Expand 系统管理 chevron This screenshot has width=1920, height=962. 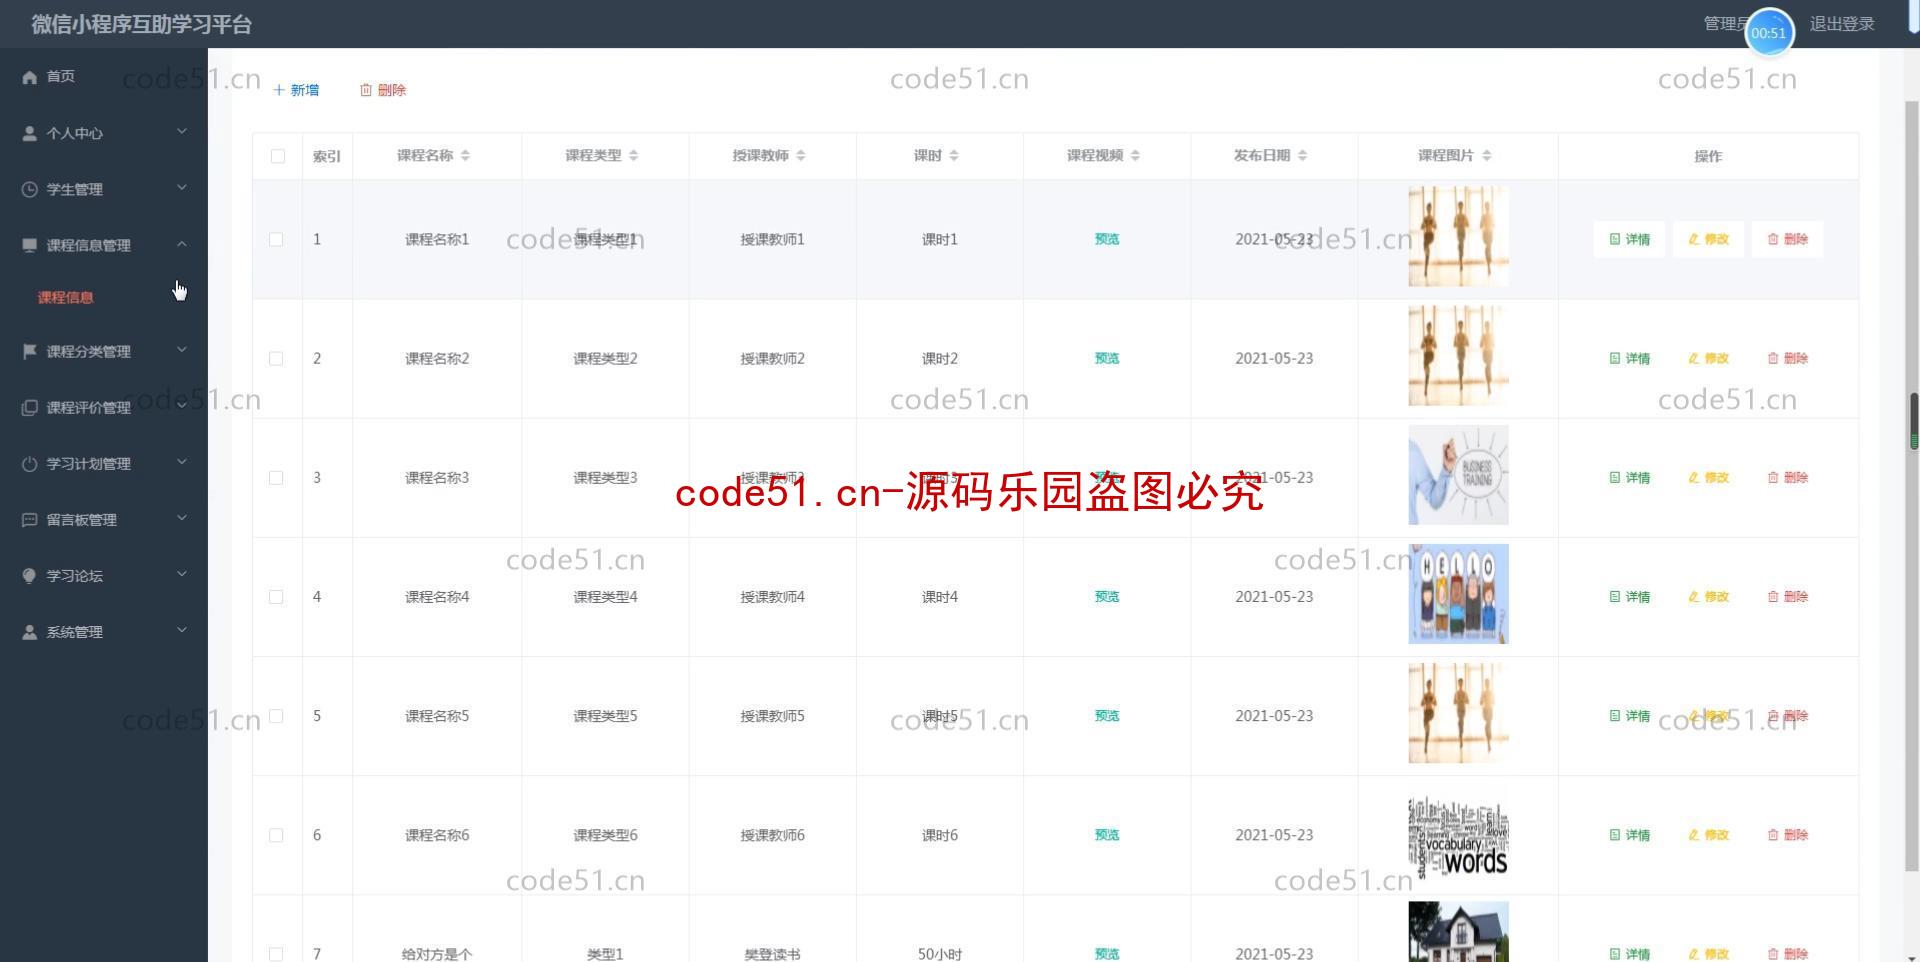(x=182, y=629)
